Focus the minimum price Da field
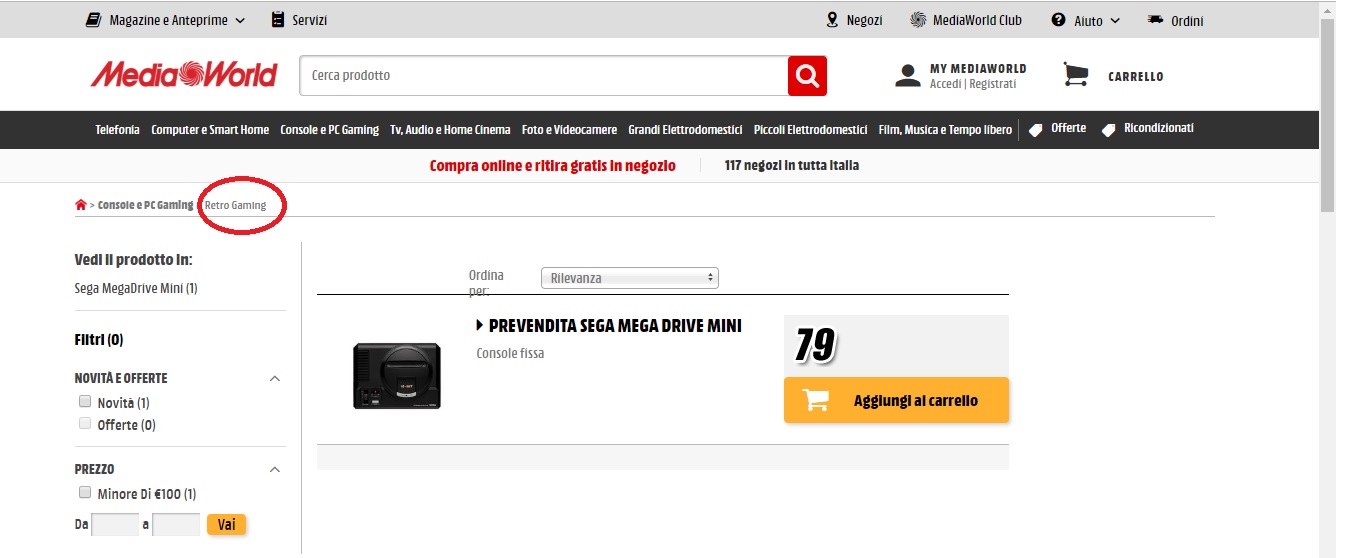1368x558 pixels. pyautogui.click(x=115, y=524)
